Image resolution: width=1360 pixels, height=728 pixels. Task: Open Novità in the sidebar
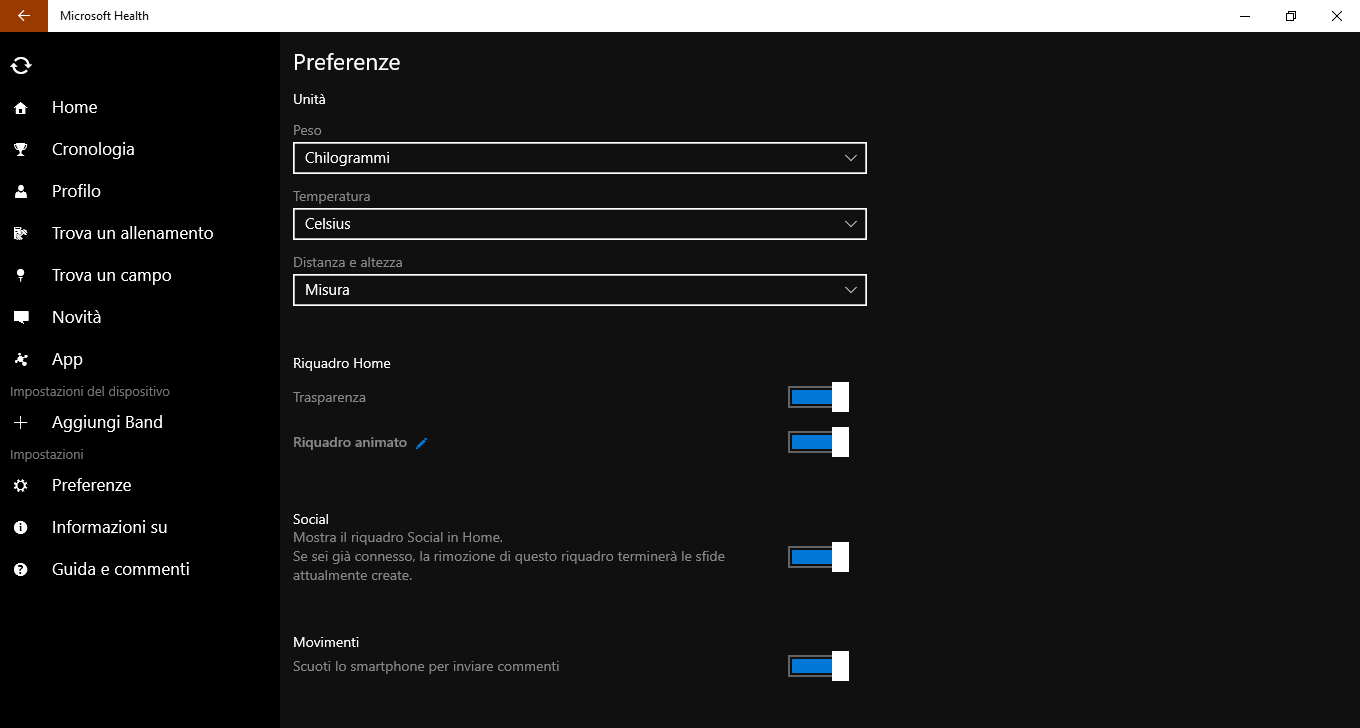coord(140,317)
